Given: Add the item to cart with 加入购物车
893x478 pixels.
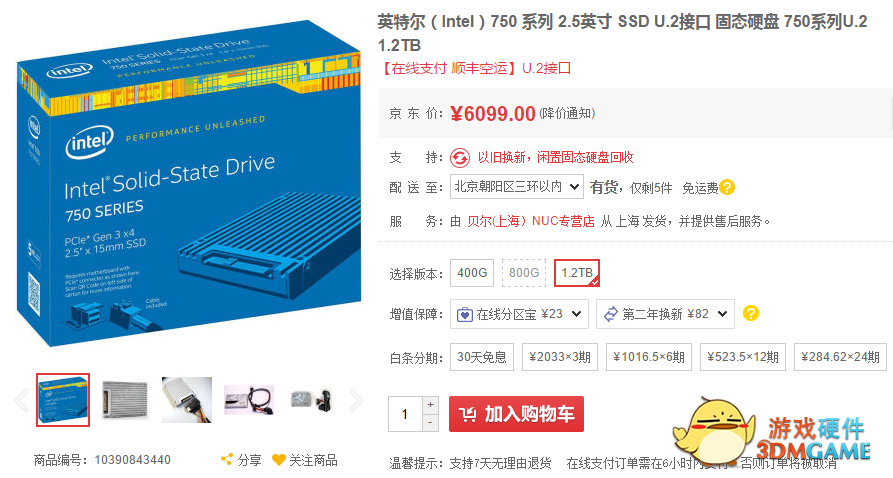Looking at the screenshot, I should [517, 414].
